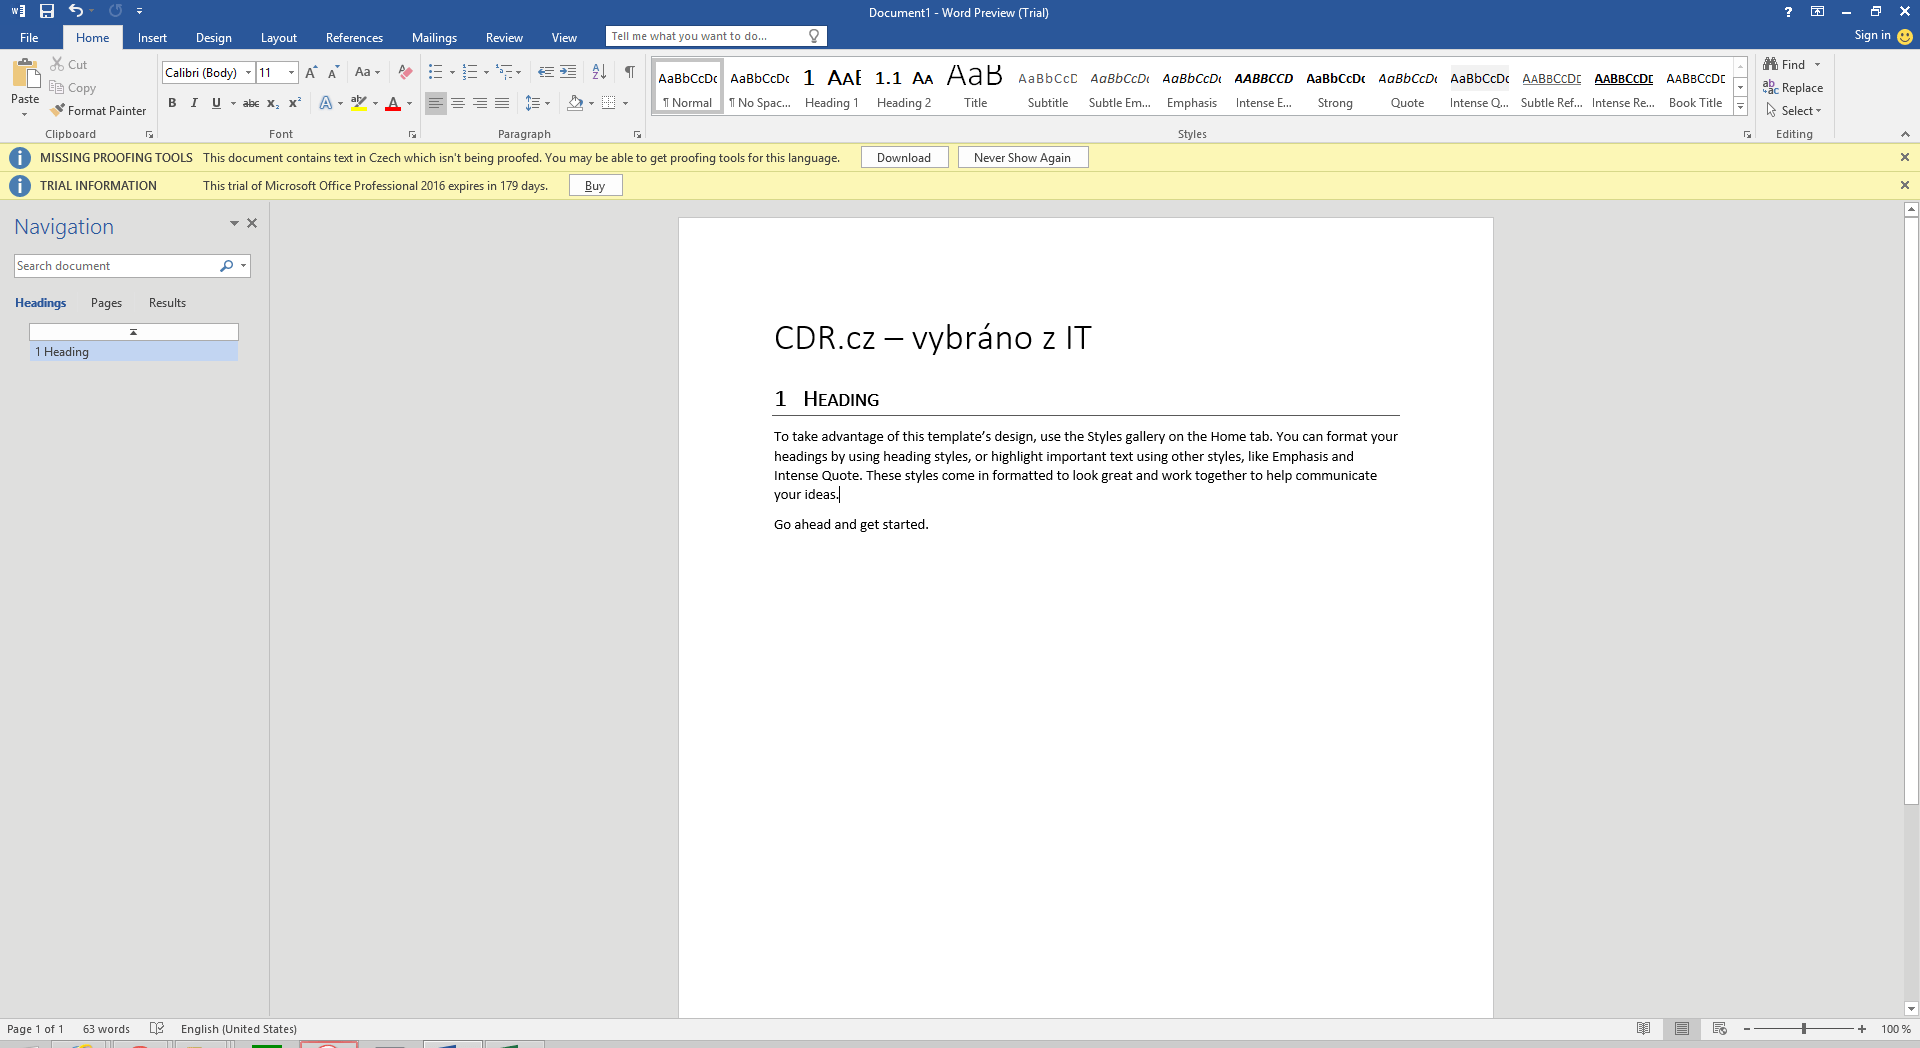Open the font name dropdown
Screen dimensions: 1920x1048
click(248, 72)
